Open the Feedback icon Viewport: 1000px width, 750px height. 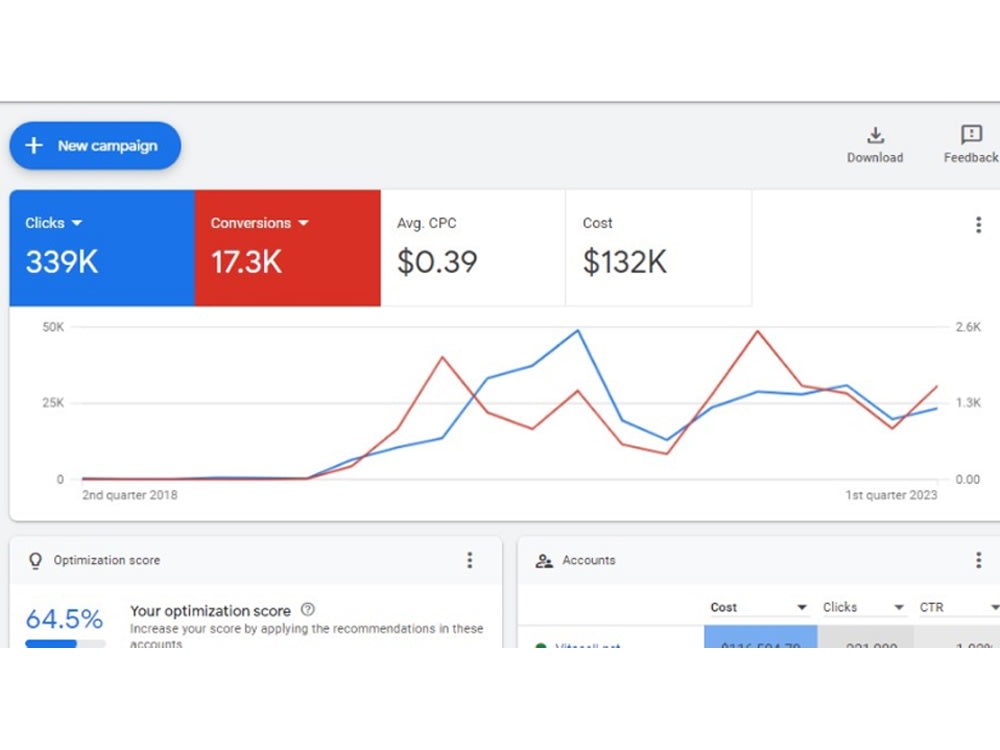[x=971, y=135]
